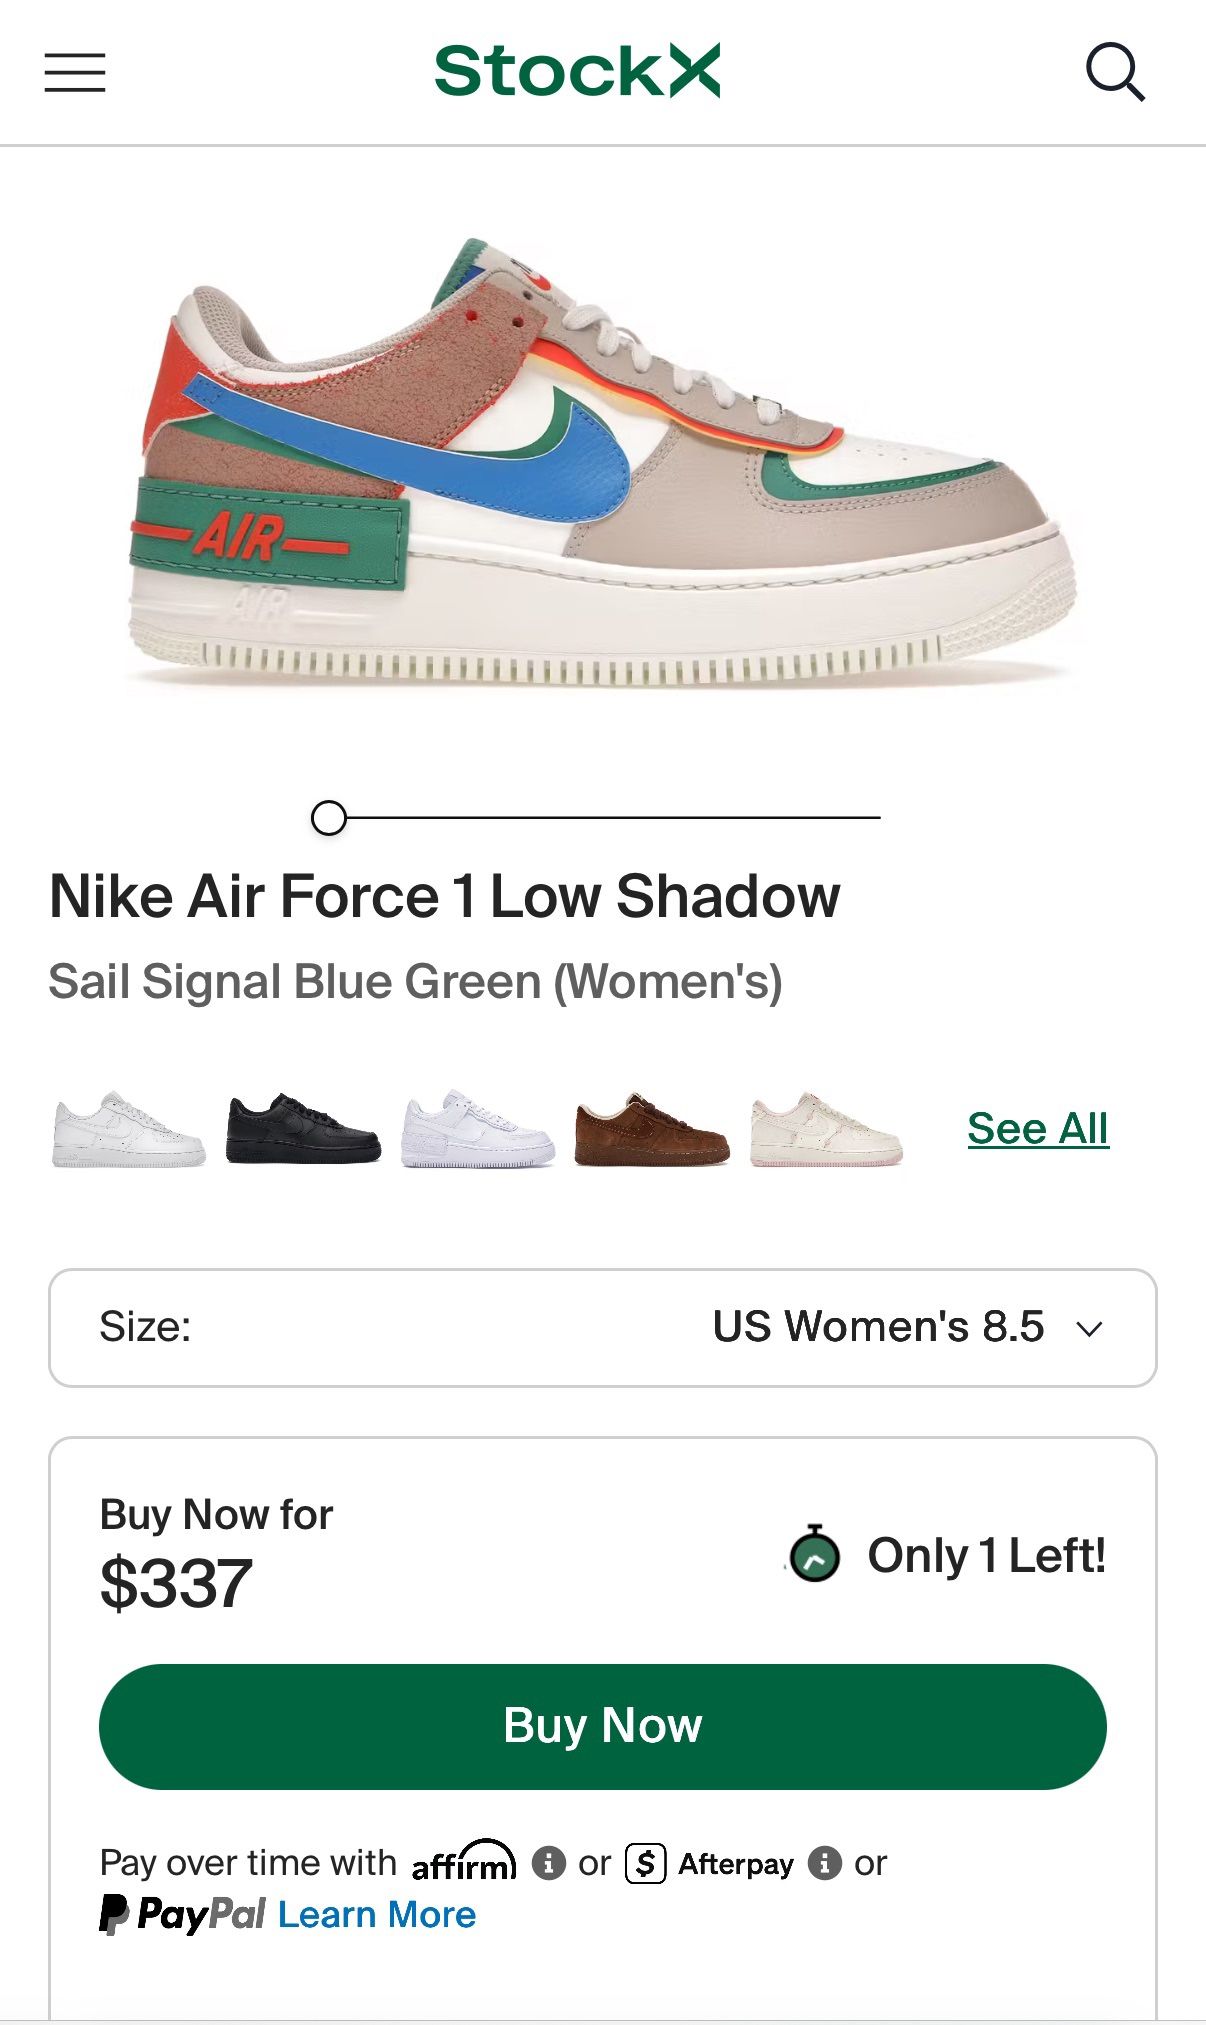1206x2025 pixels.
Task: Follow the Learn More link
Action: click(377, 1915)
